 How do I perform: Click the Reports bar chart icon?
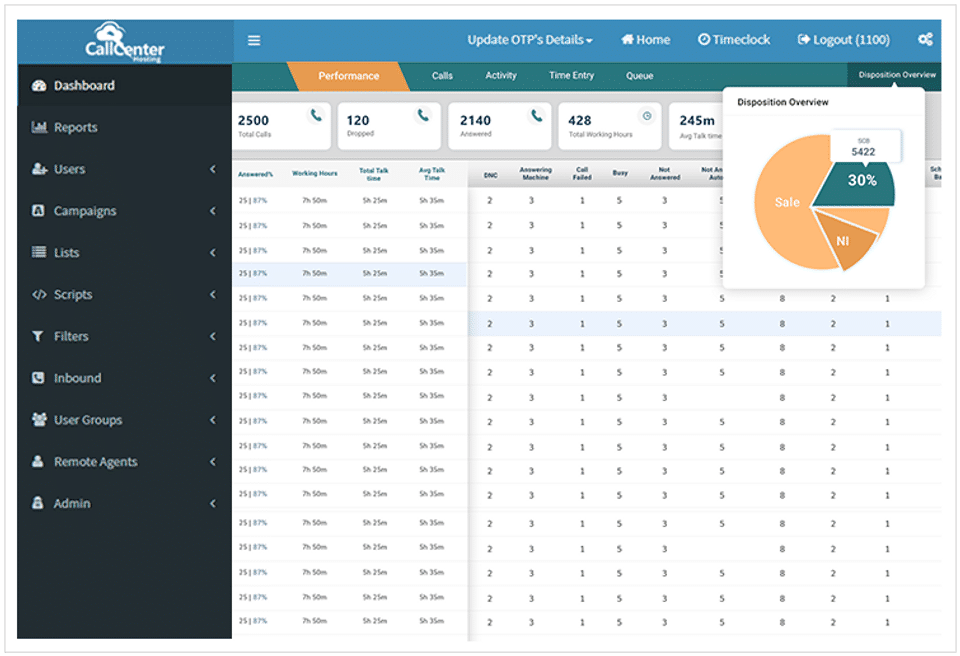click(39, 128)
